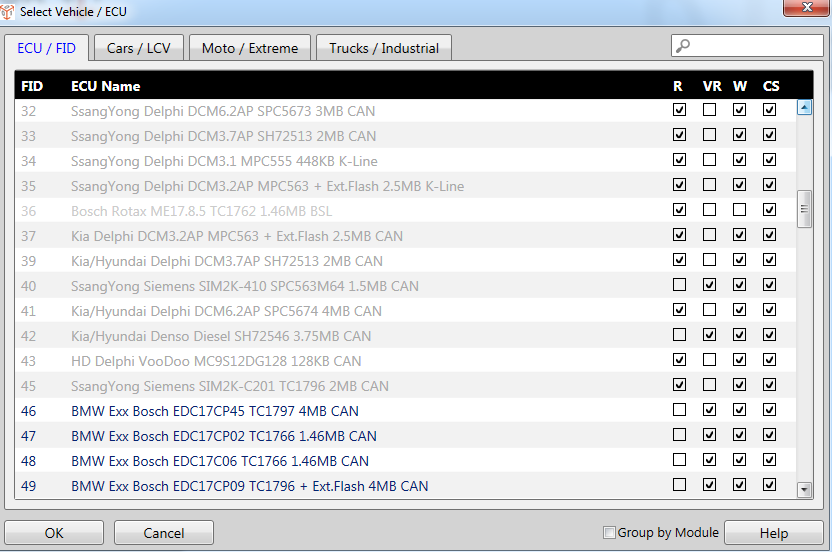The image size is (832, 552).
Task: Click the CS column header
Action: point(771,87)
